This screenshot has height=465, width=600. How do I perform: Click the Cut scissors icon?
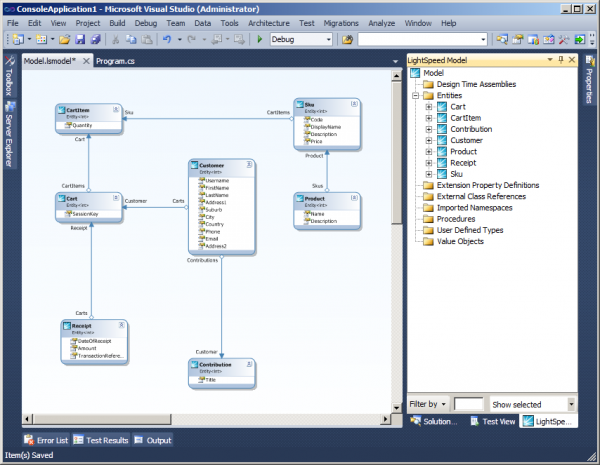[x=115, y=39]
